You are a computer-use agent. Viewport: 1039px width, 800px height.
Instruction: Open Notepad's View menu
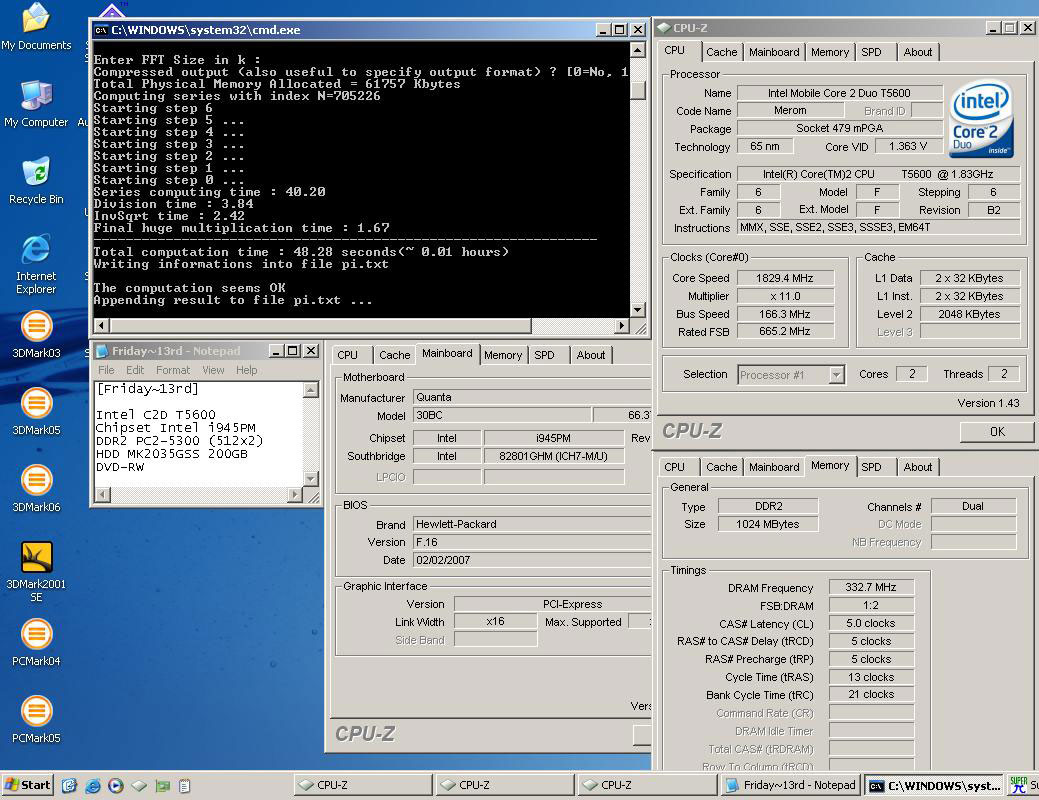(x=213, y=370)
